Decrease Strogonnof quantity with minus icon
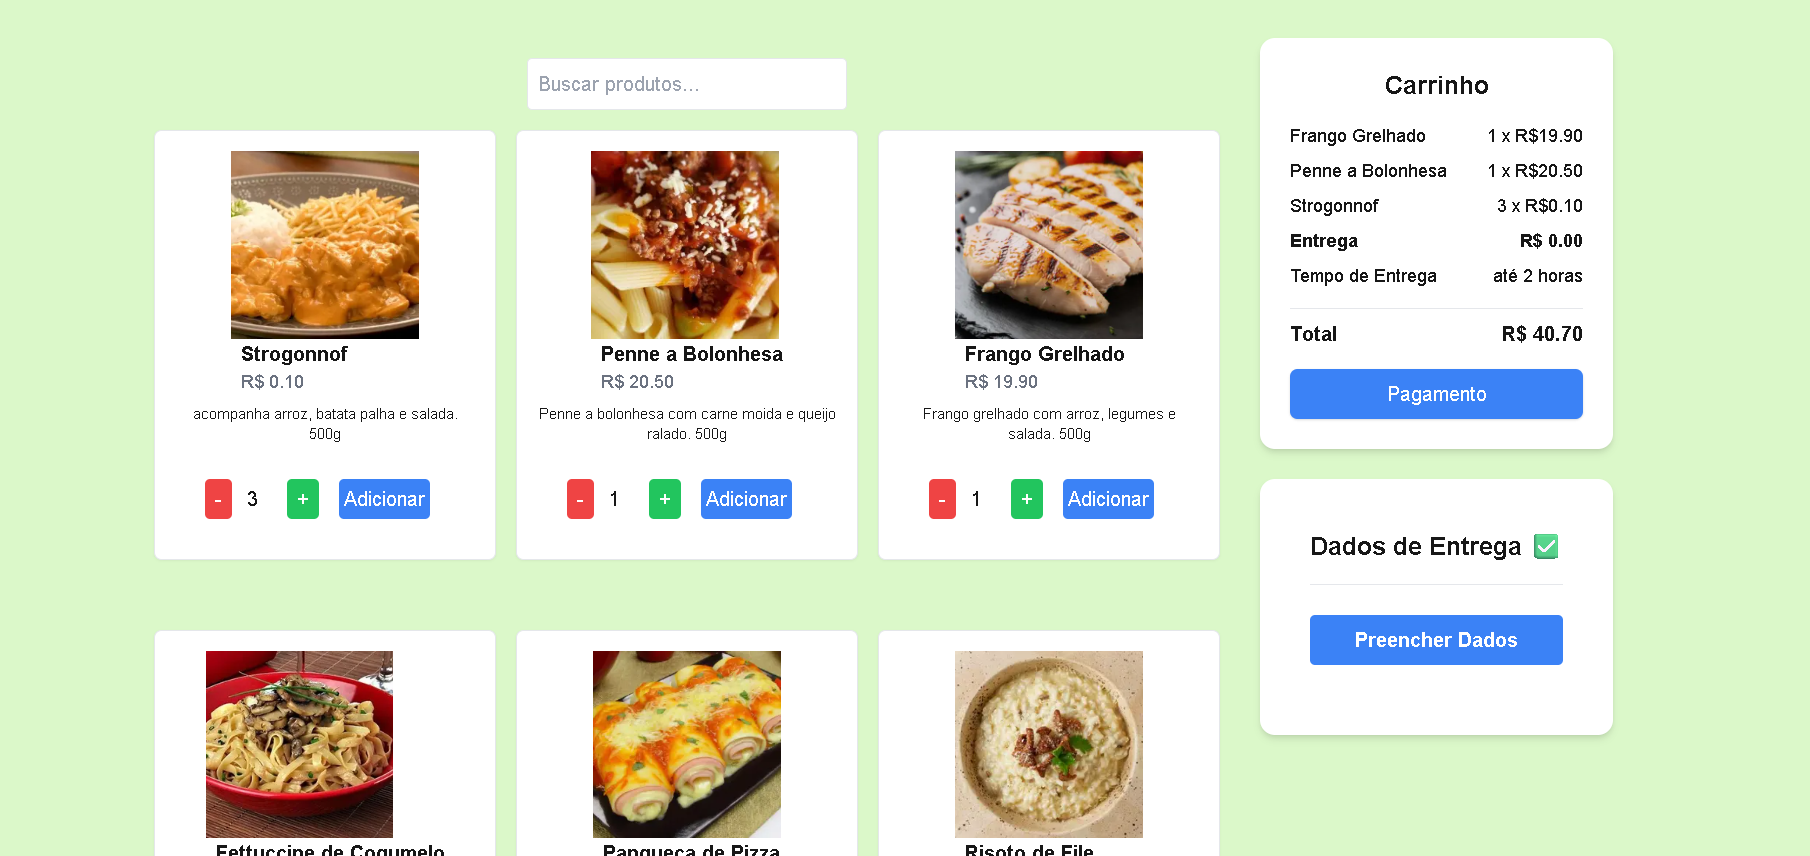This screenshot has width=1810, height=856. point(218,499)
